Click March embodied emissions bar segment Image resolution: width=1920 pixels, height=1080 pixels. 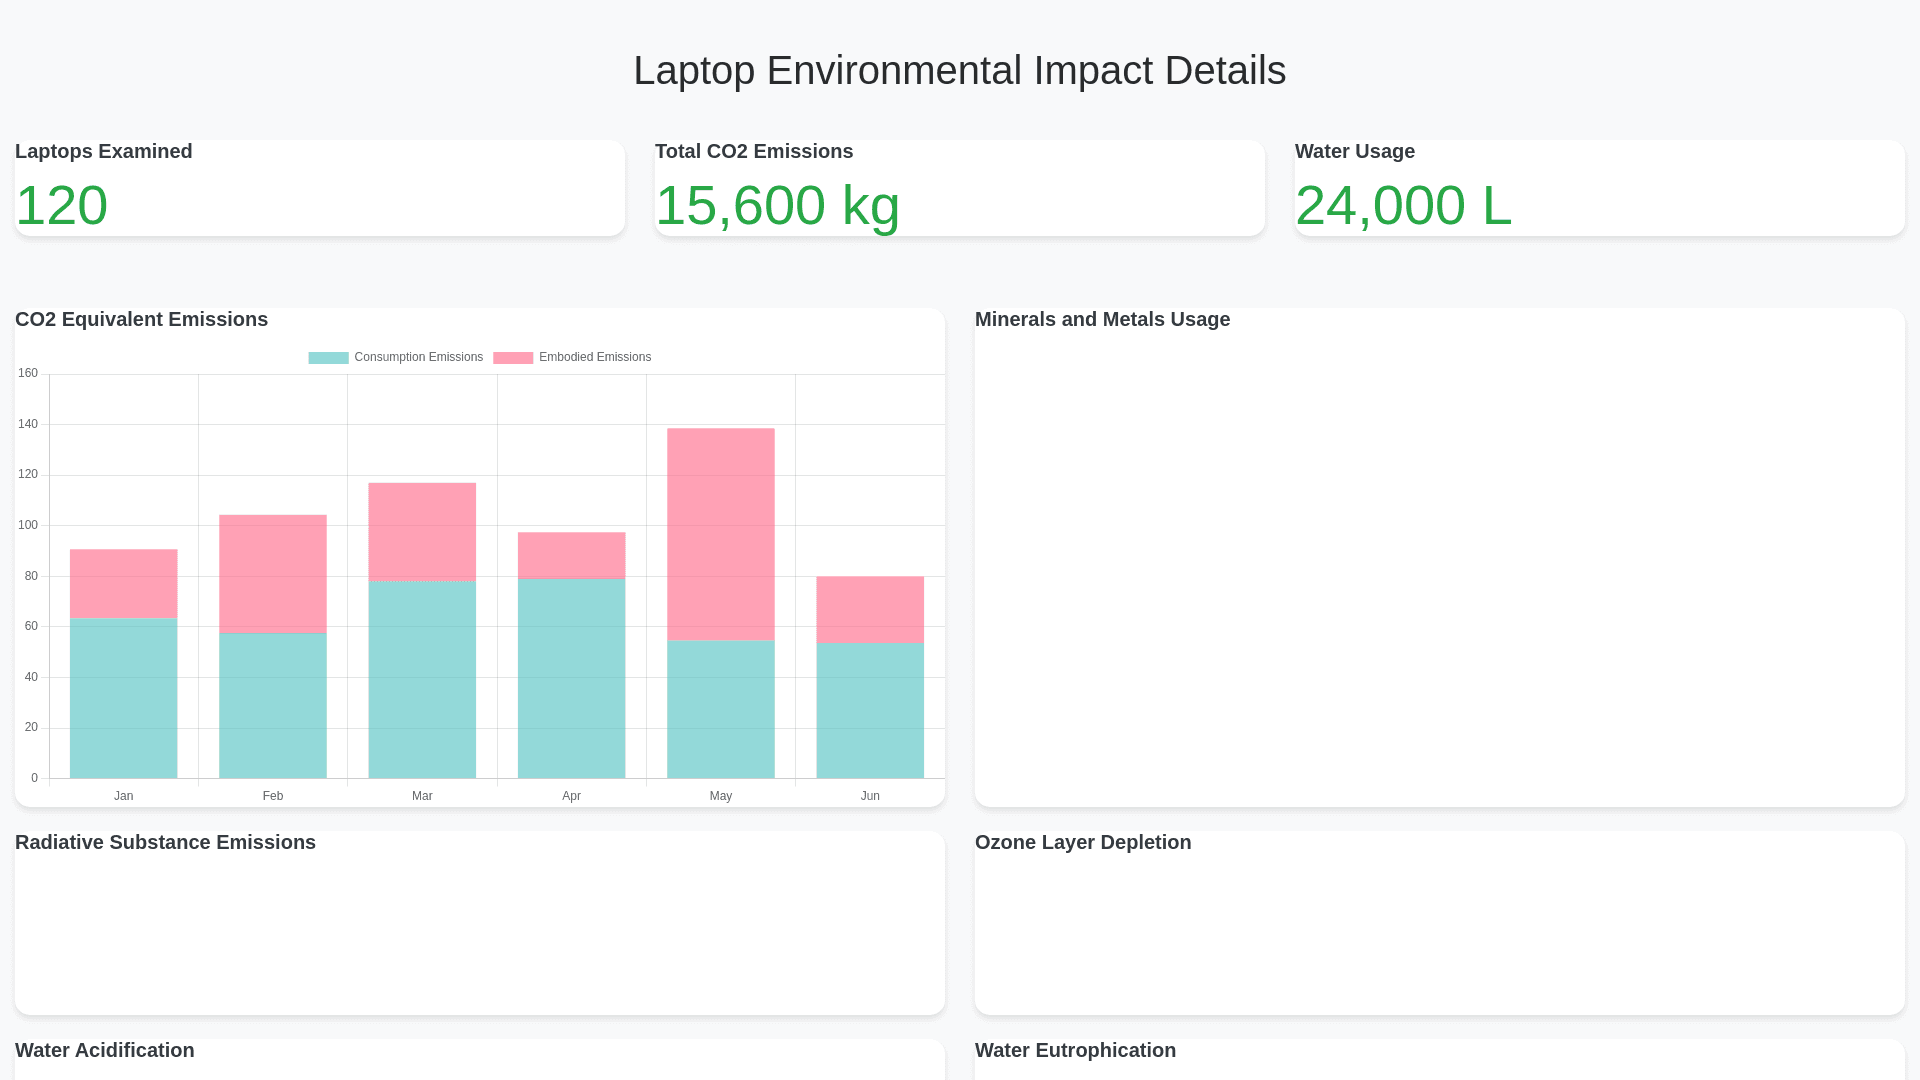pyautogui.click(x=422, y=532)
